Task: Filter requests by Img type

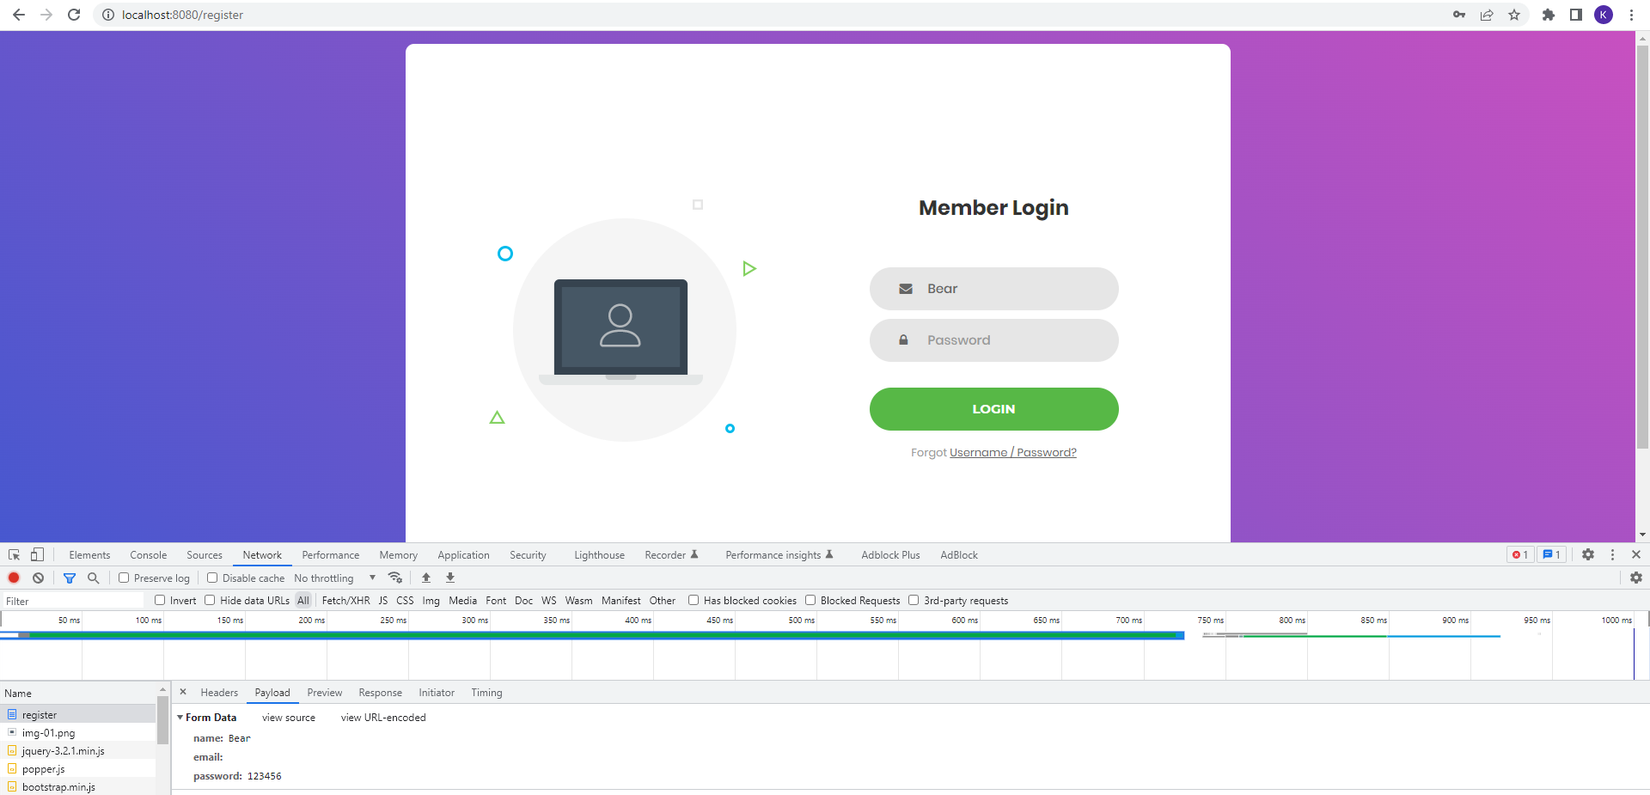Action: pyautogui.click(x=431, y=600)
